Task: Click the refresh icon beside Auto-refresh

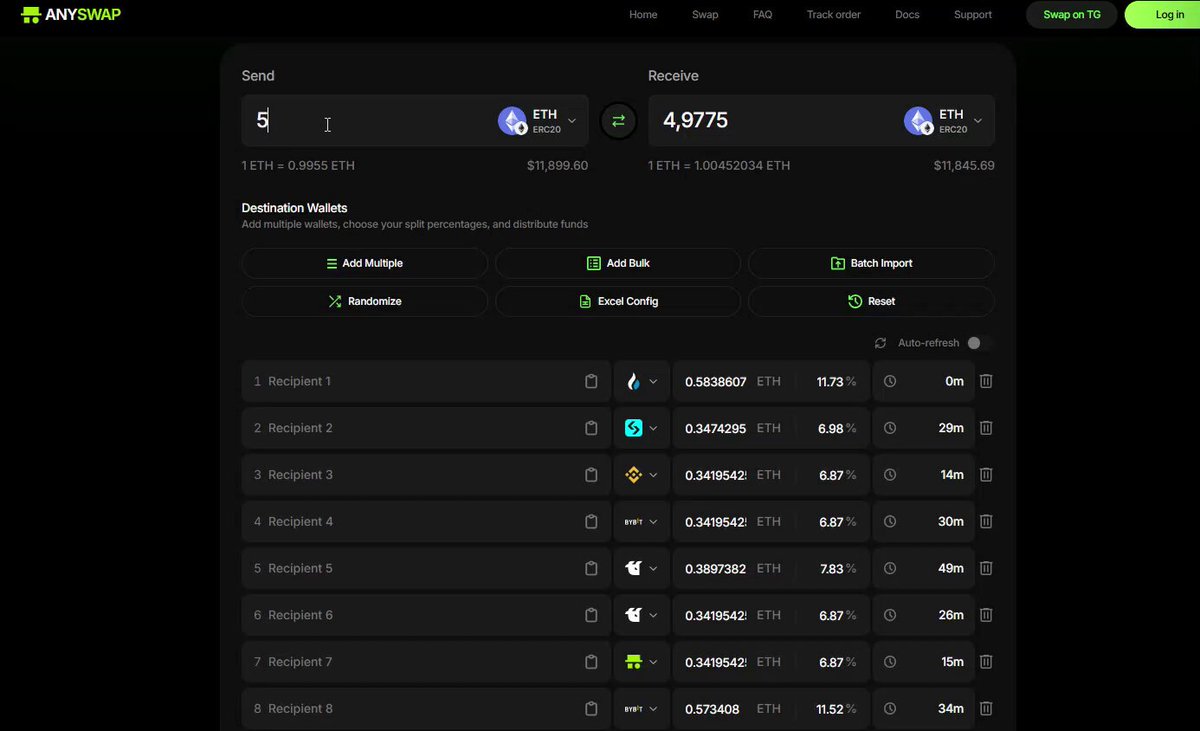Action: [880, 343]
